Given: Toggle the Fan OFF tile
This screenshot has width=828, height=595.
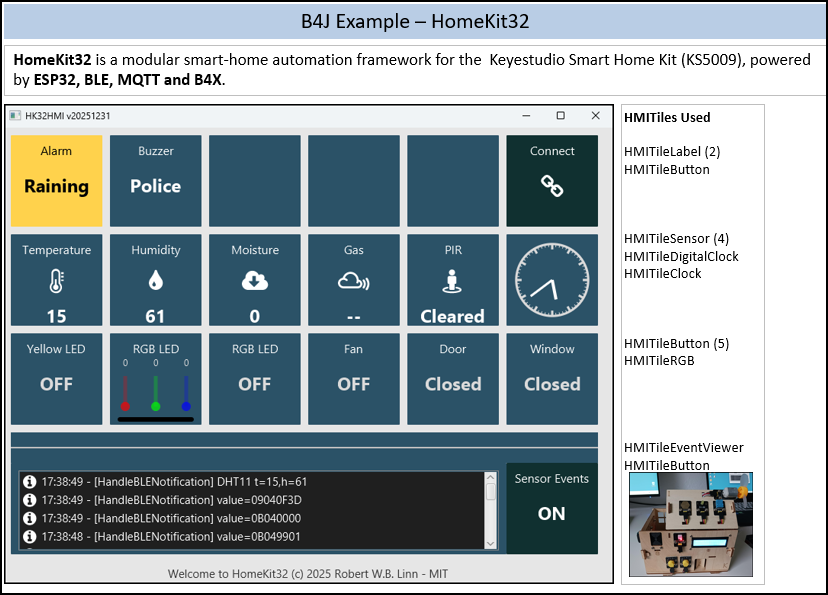Looking at the screenshot, I should (353, 379).
